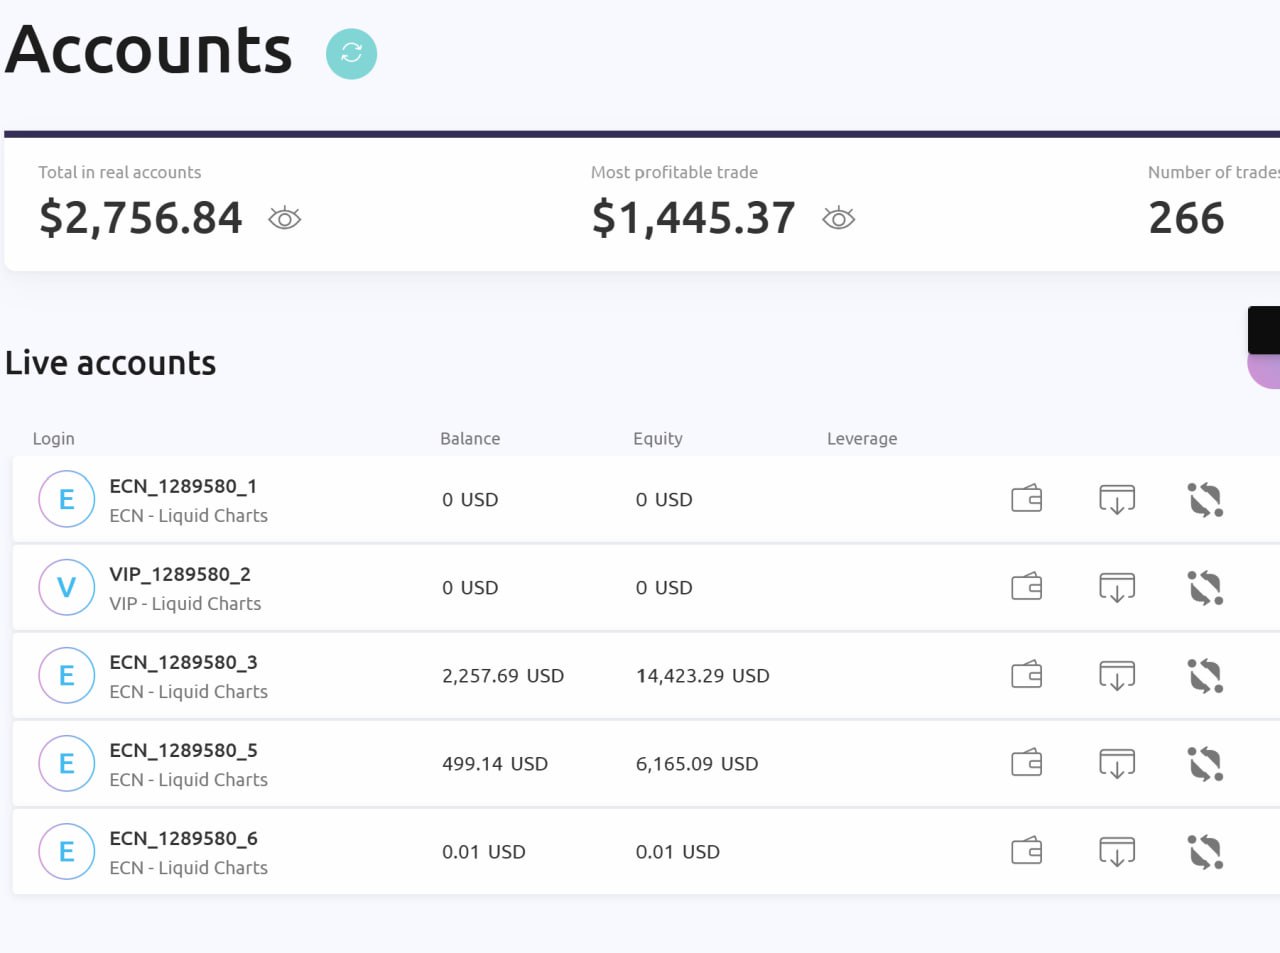Toggle visibility of Most profitable trade amount
The width and height of the screenshot is (1280, 953).
(838, 218)
